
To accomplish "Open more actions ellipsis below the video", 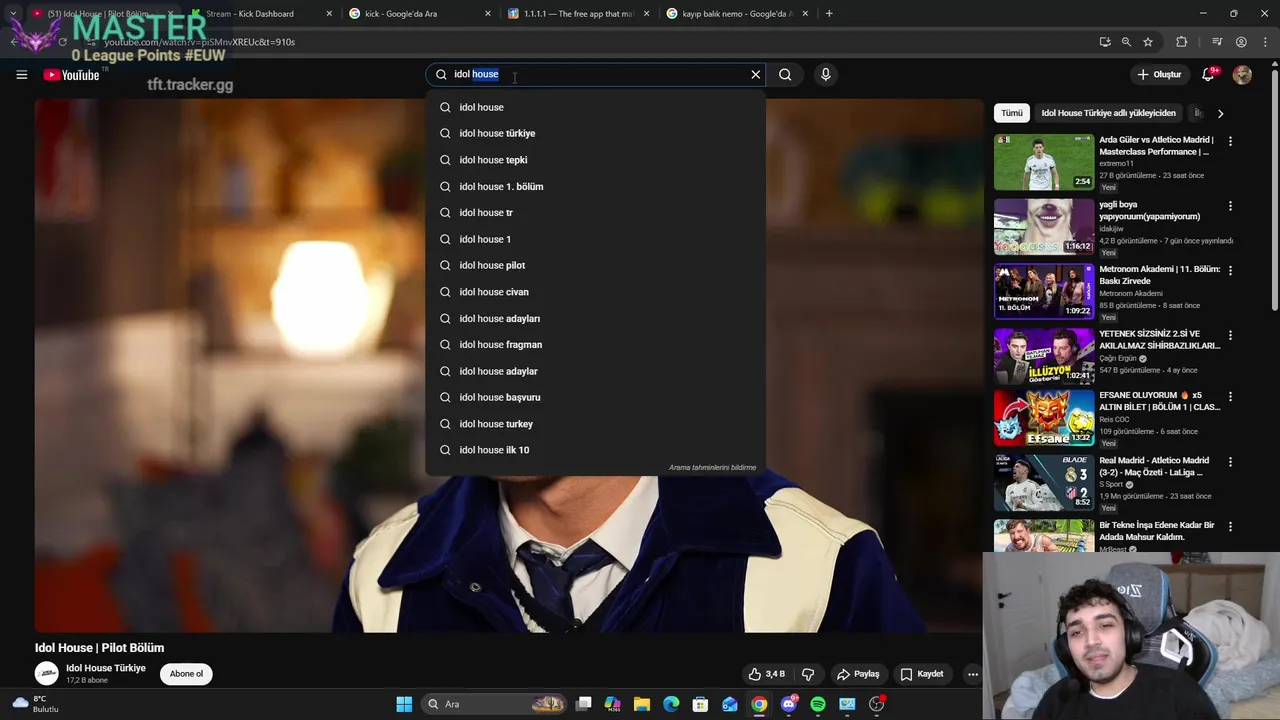I will point(972,674).
